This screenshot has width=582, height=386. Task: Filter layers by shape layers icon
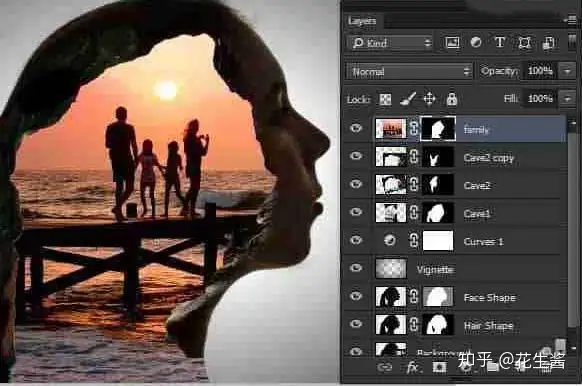pos(524,43)
